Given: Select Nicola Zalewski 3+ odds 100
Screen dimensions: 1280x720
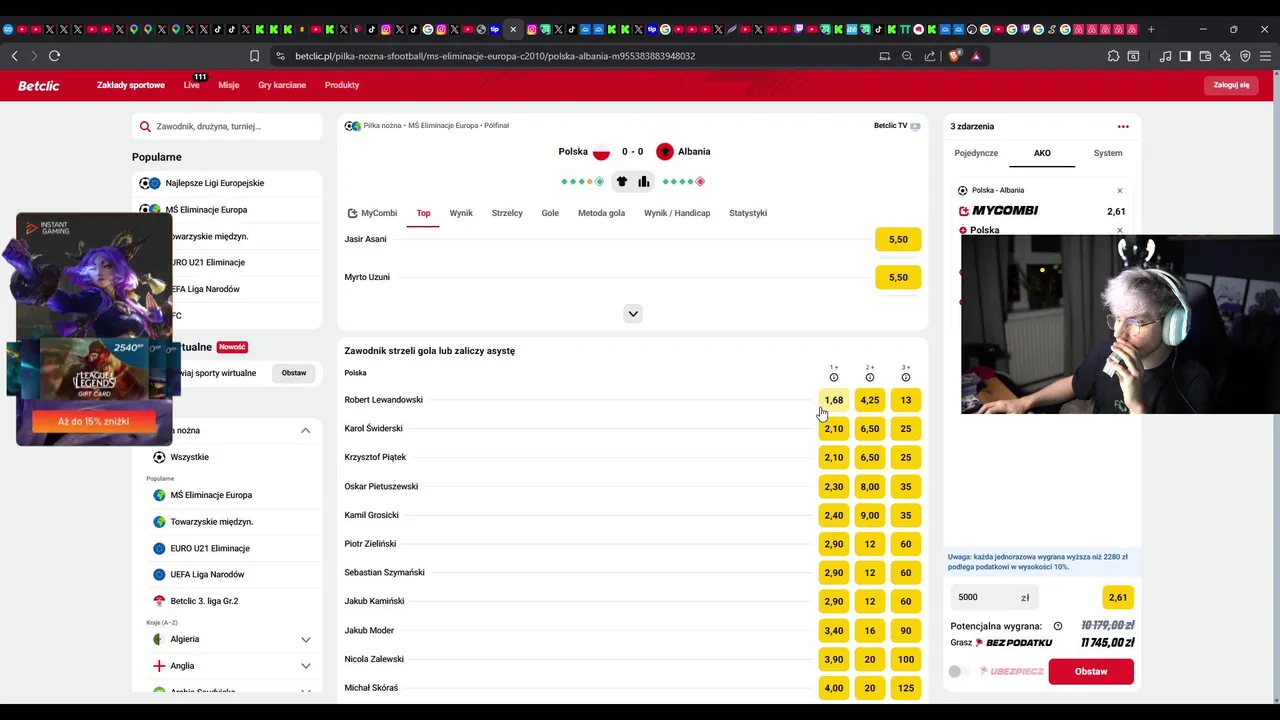Looking at the screenshot, I should coord(906,659).
